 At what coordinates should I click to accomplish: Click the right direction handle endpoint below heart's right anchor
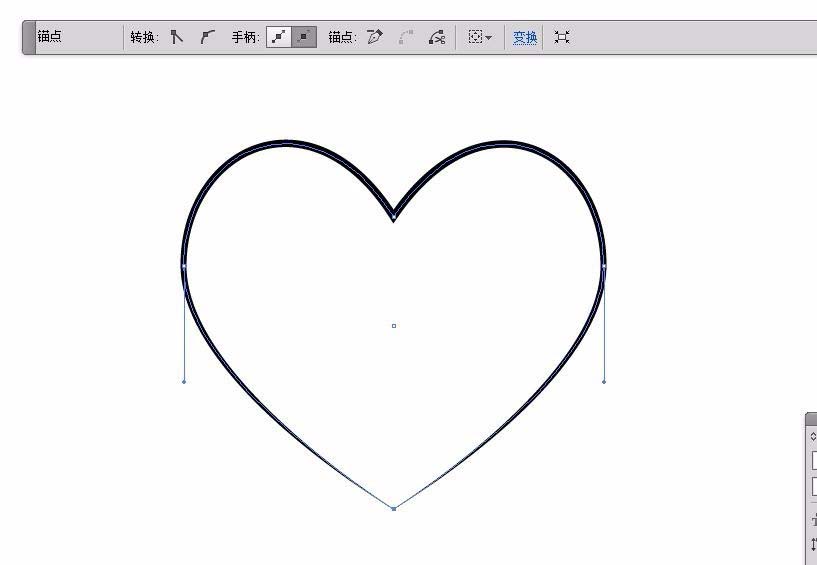[604, 382]
